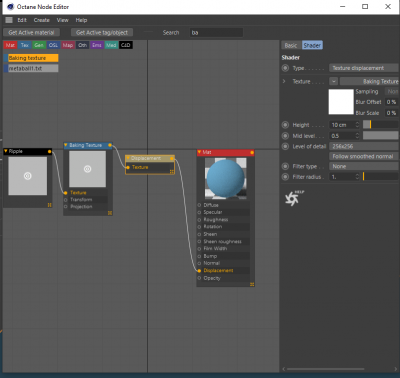This screenshot has width=400, height=378.
Task: Expand the Texture parameter chevron
Action: [x=284, y=81]
